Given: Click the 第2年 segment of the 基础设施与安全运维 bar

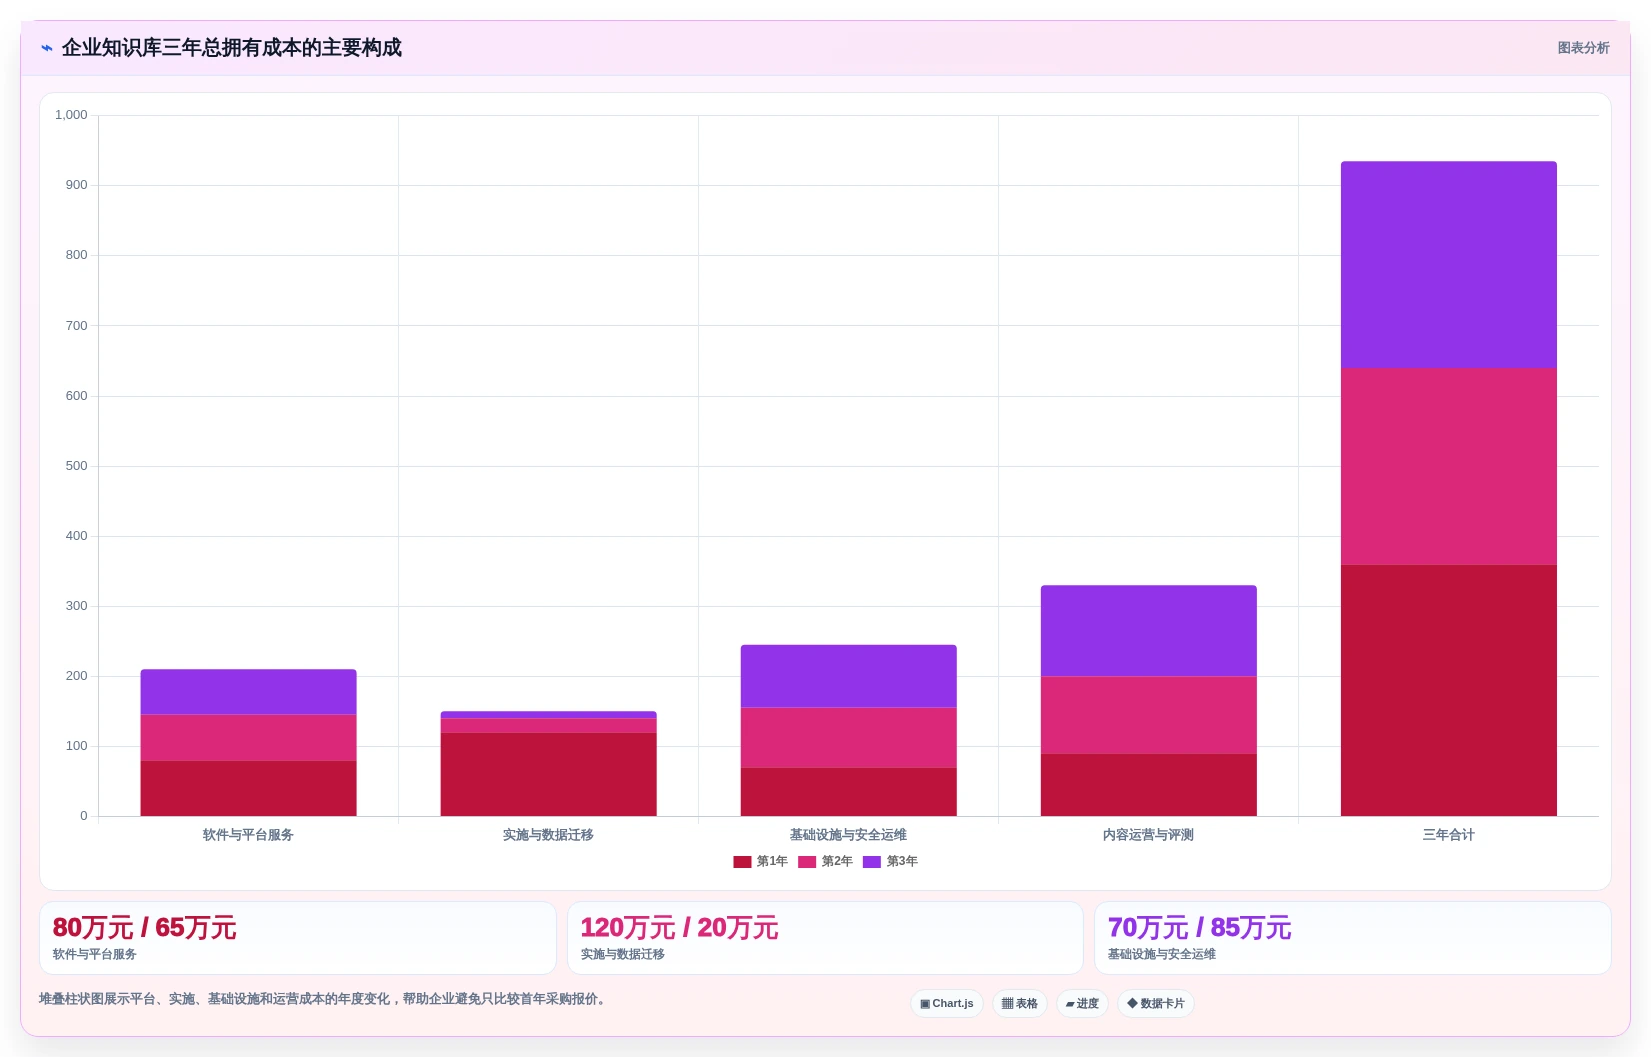Looking at the screenshot, I should tap(848, 738).
